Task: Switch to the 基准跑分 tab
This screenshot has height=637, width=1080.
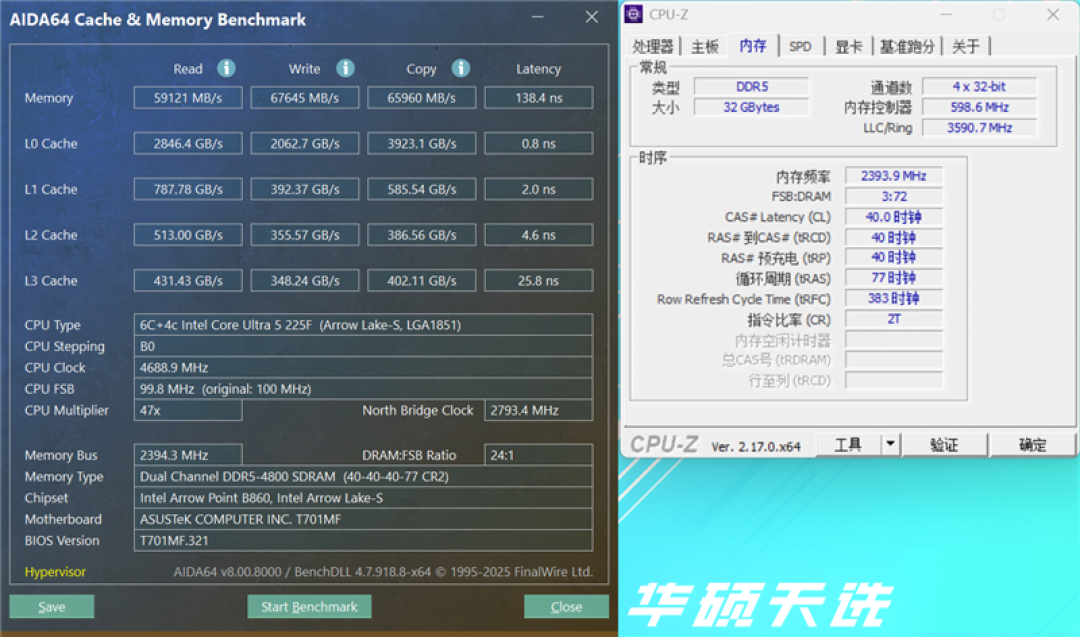Action: [906, 46]
